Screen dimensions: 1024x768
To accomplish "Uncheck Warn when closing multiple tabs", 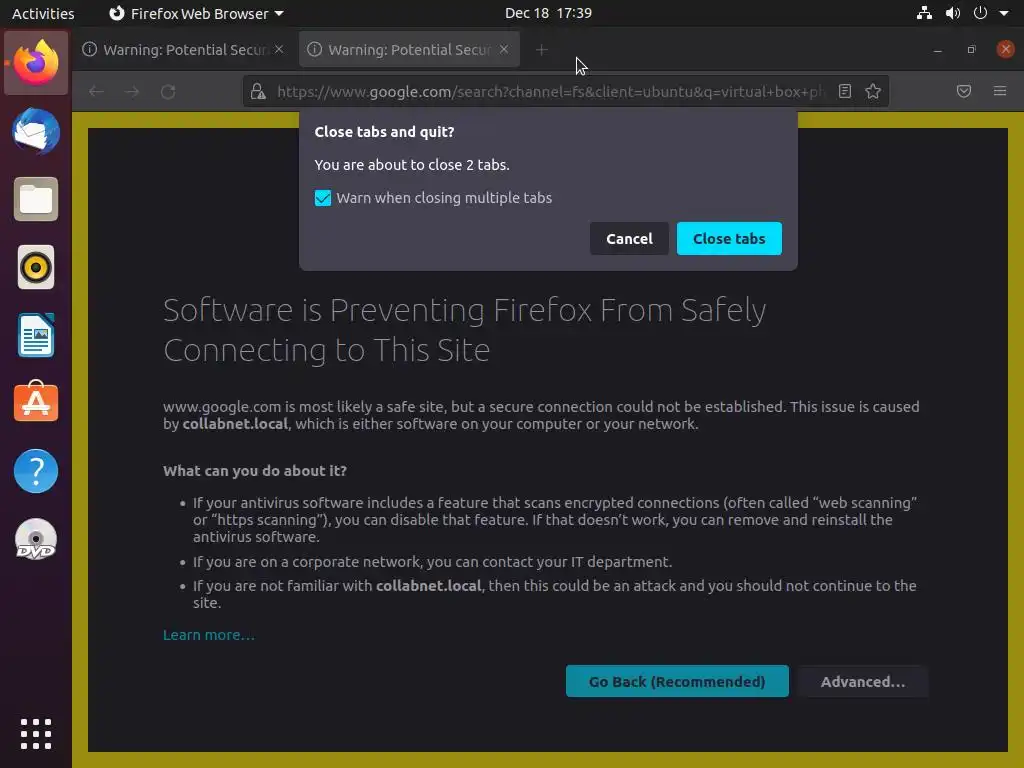I will tap(323, 198).
